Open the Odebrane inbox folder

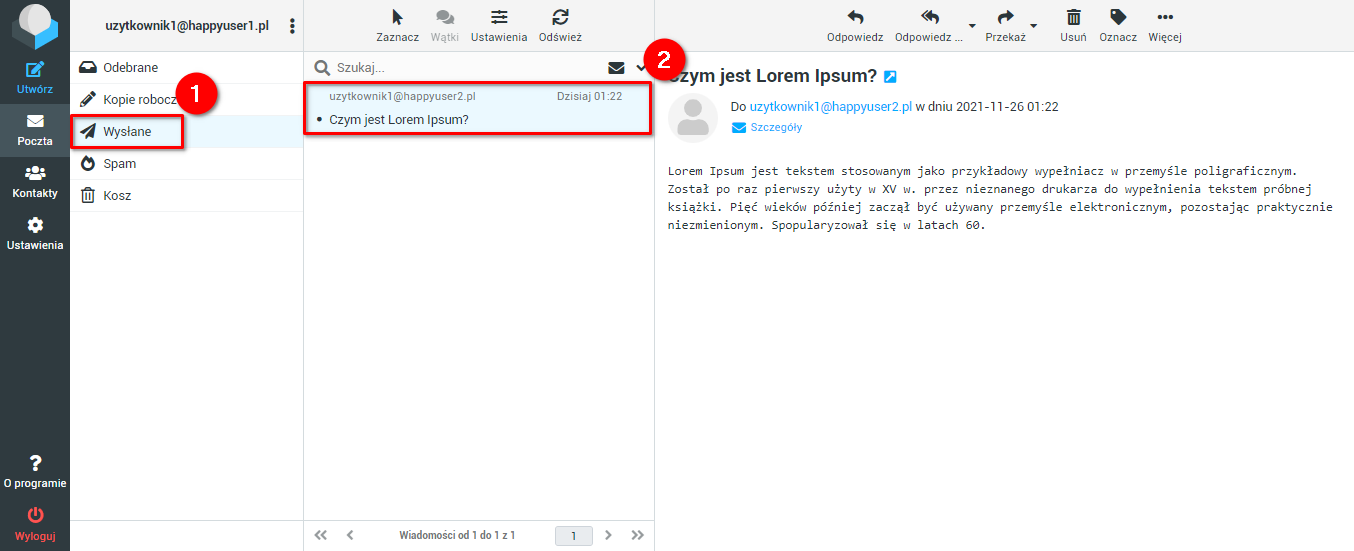186,68
